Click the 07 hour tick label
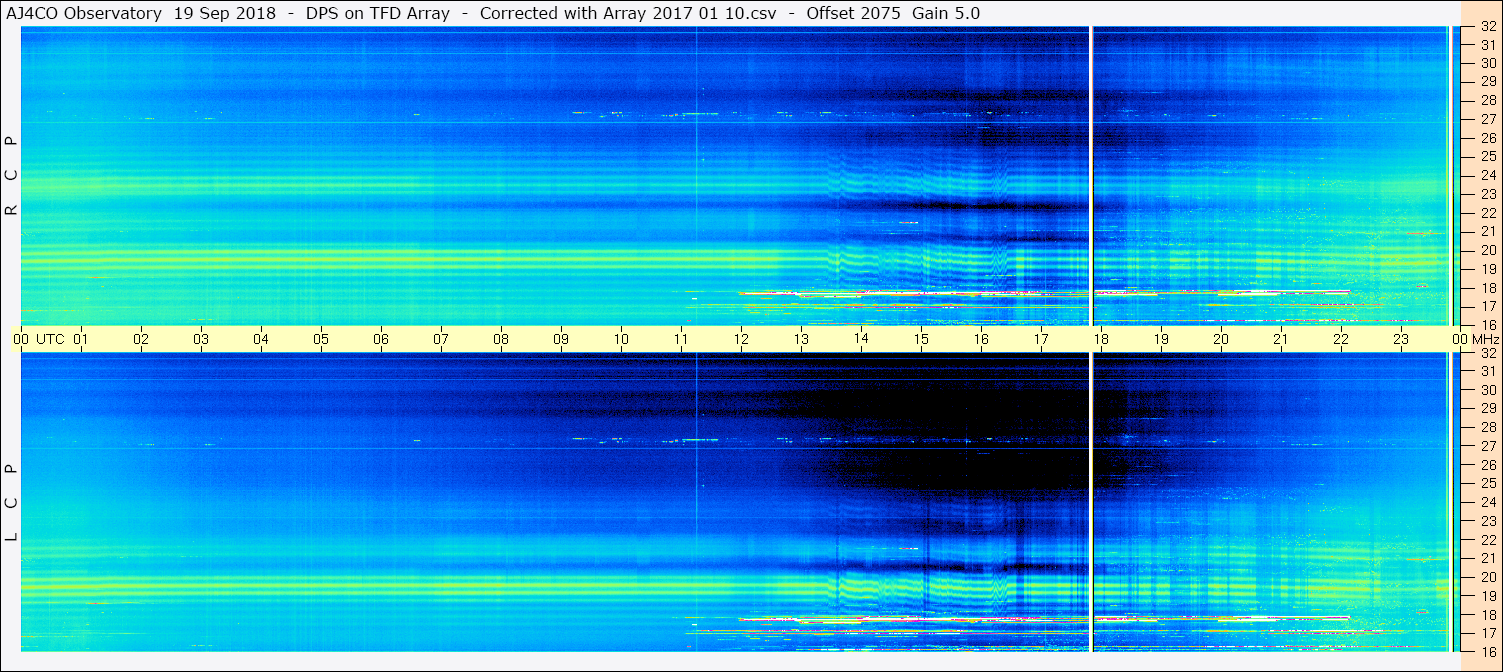The image size is (1503, 672). [441, 339]
